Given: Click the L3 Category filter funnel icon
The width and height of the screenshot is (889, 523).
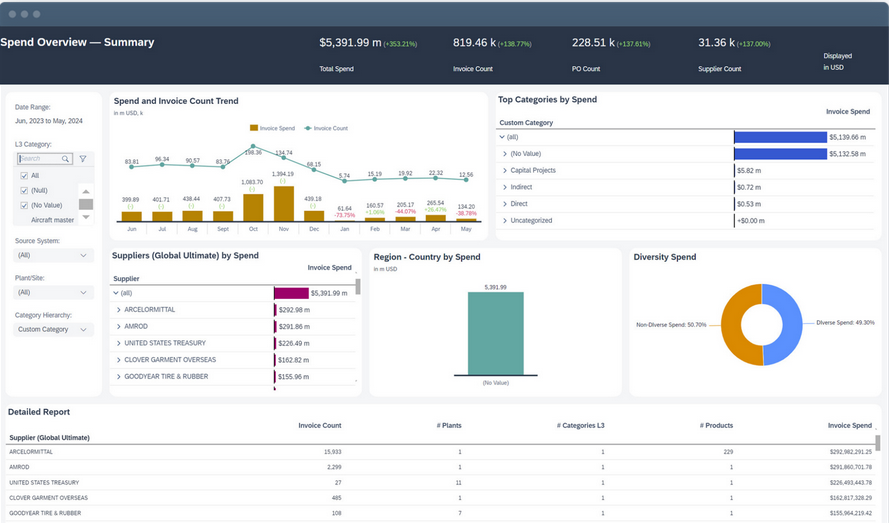Looking at the screenshot, I should tap(83, 159).
